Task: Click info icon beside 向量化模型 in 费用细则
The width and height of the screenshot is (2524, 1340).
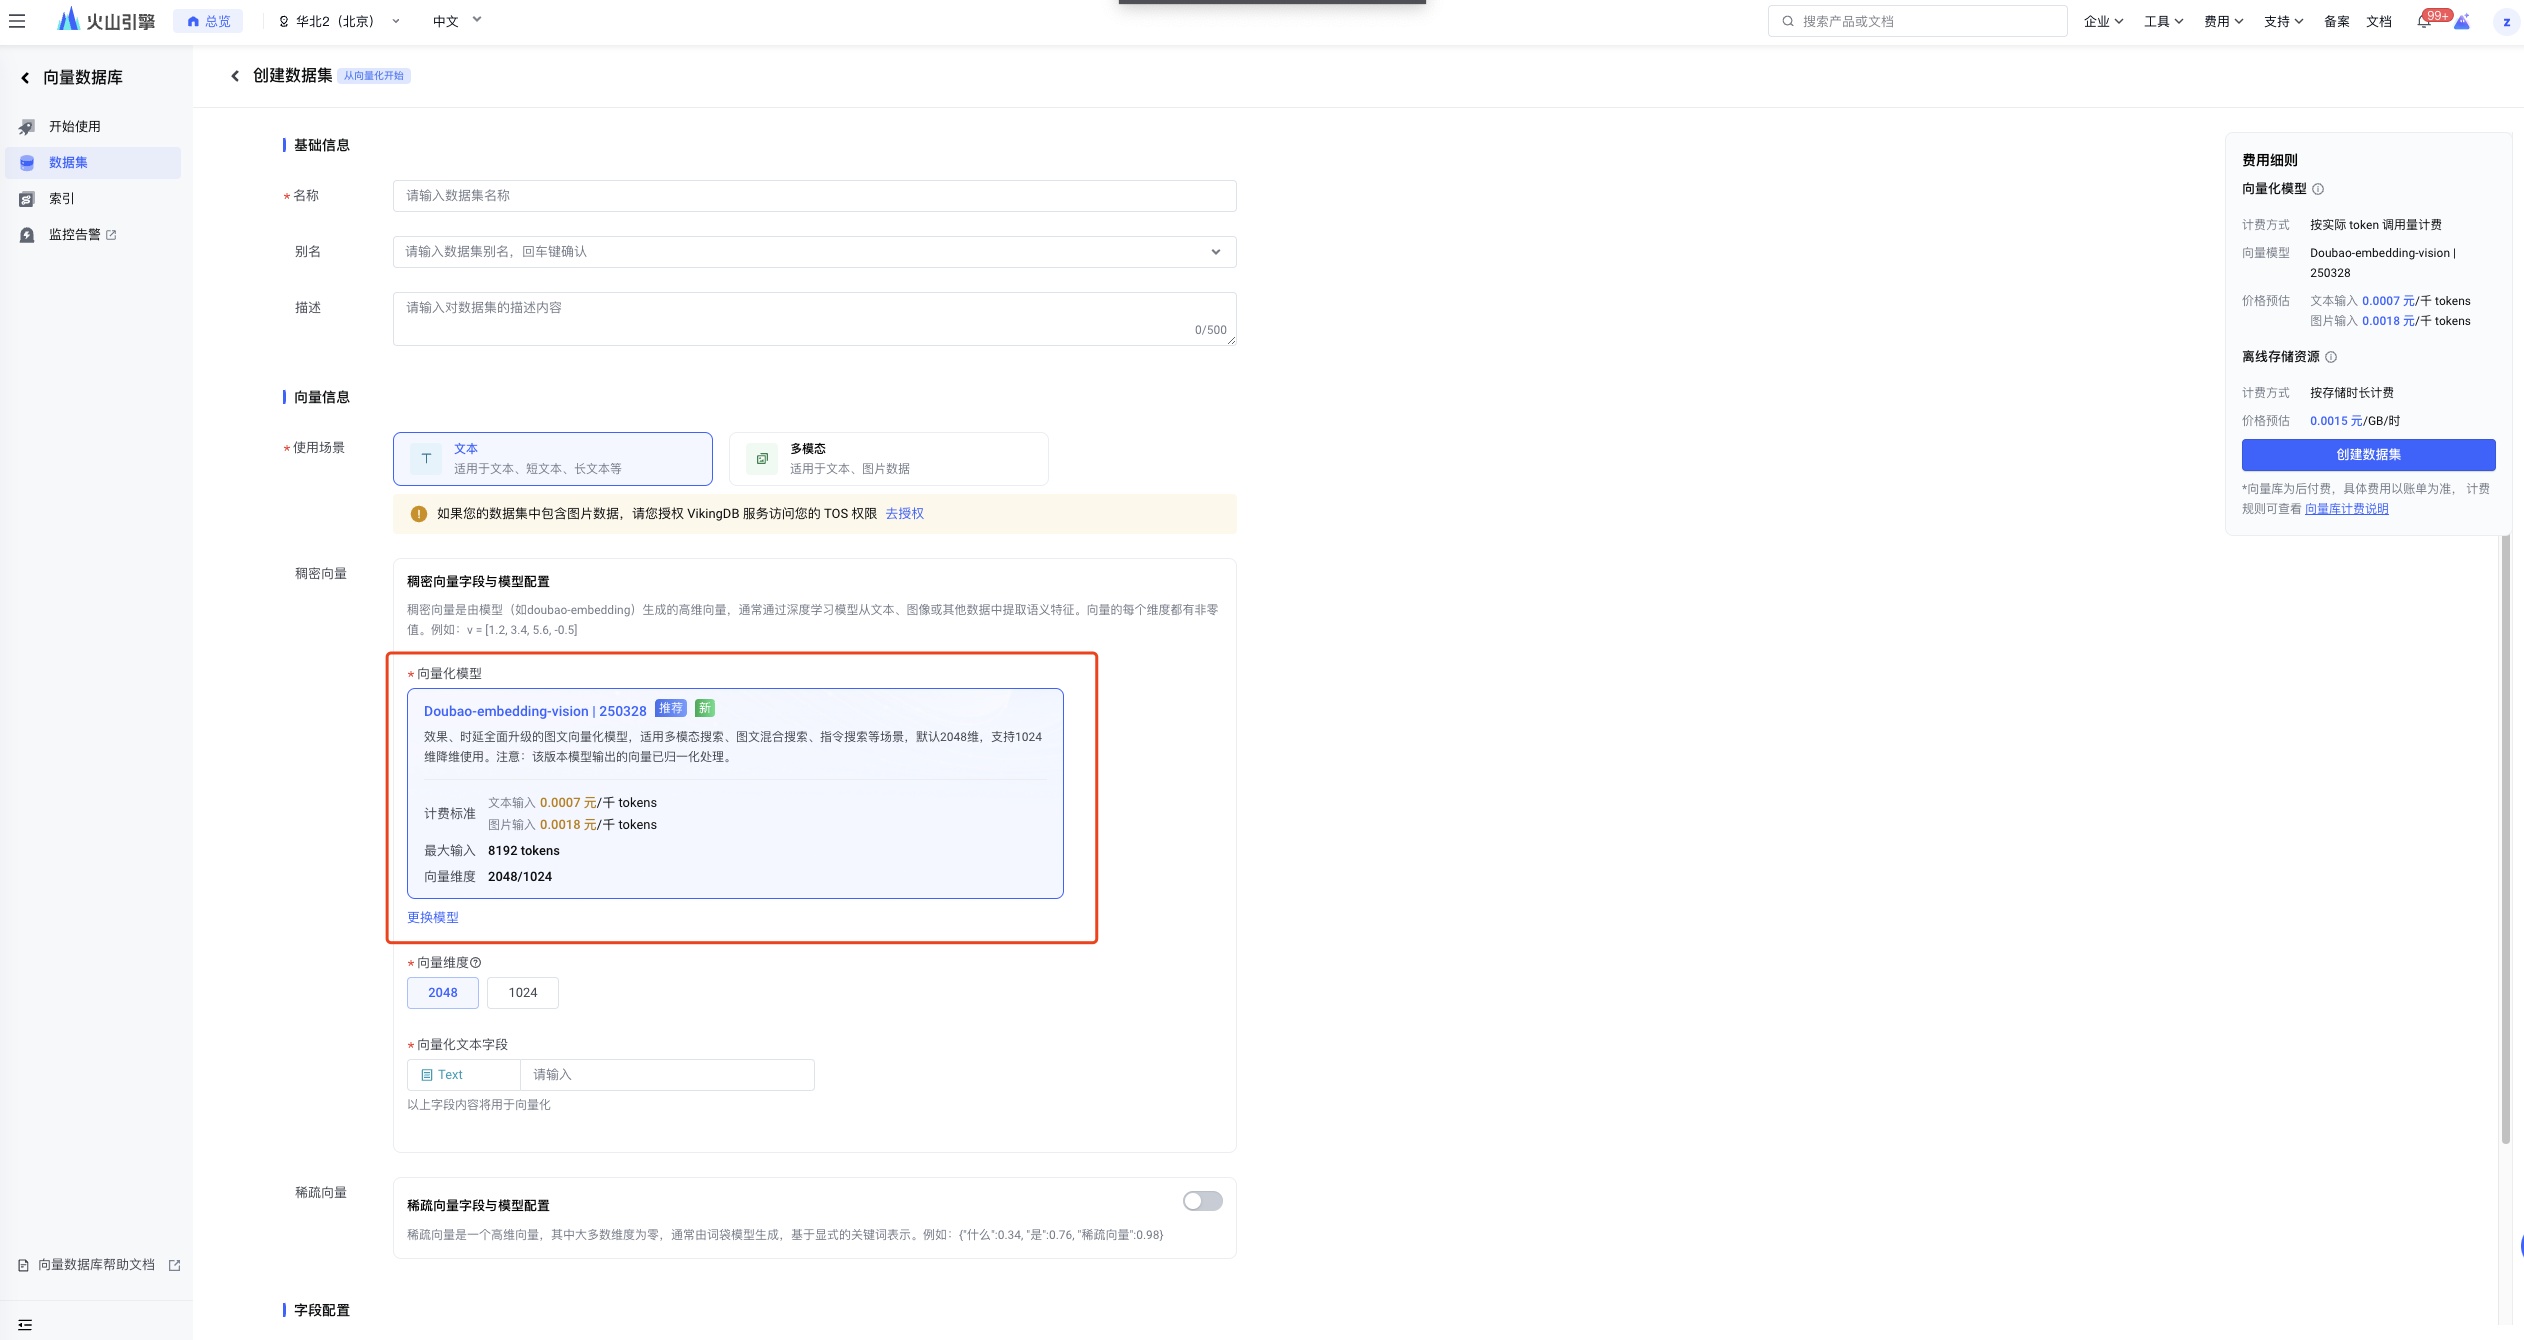Action: (2318, 189)
